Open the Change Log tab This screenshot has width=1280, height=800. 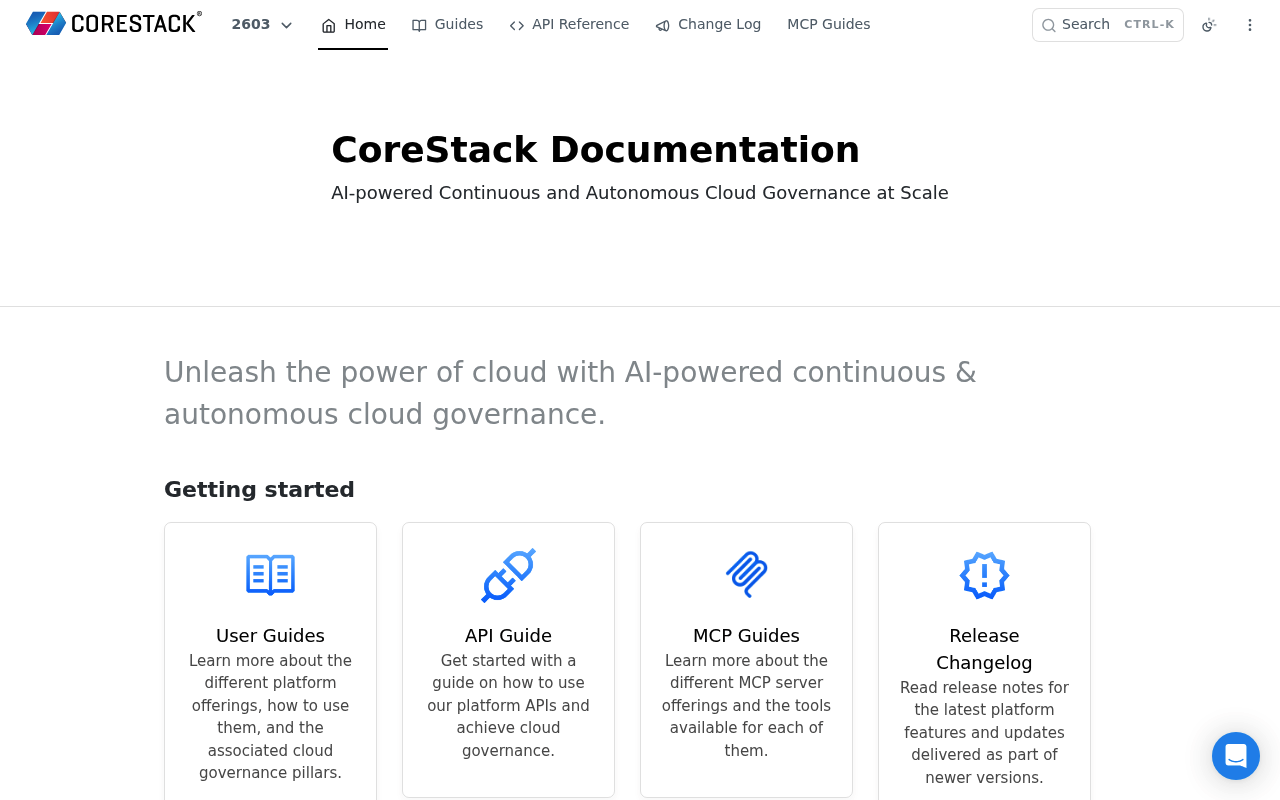pos(708,25)
